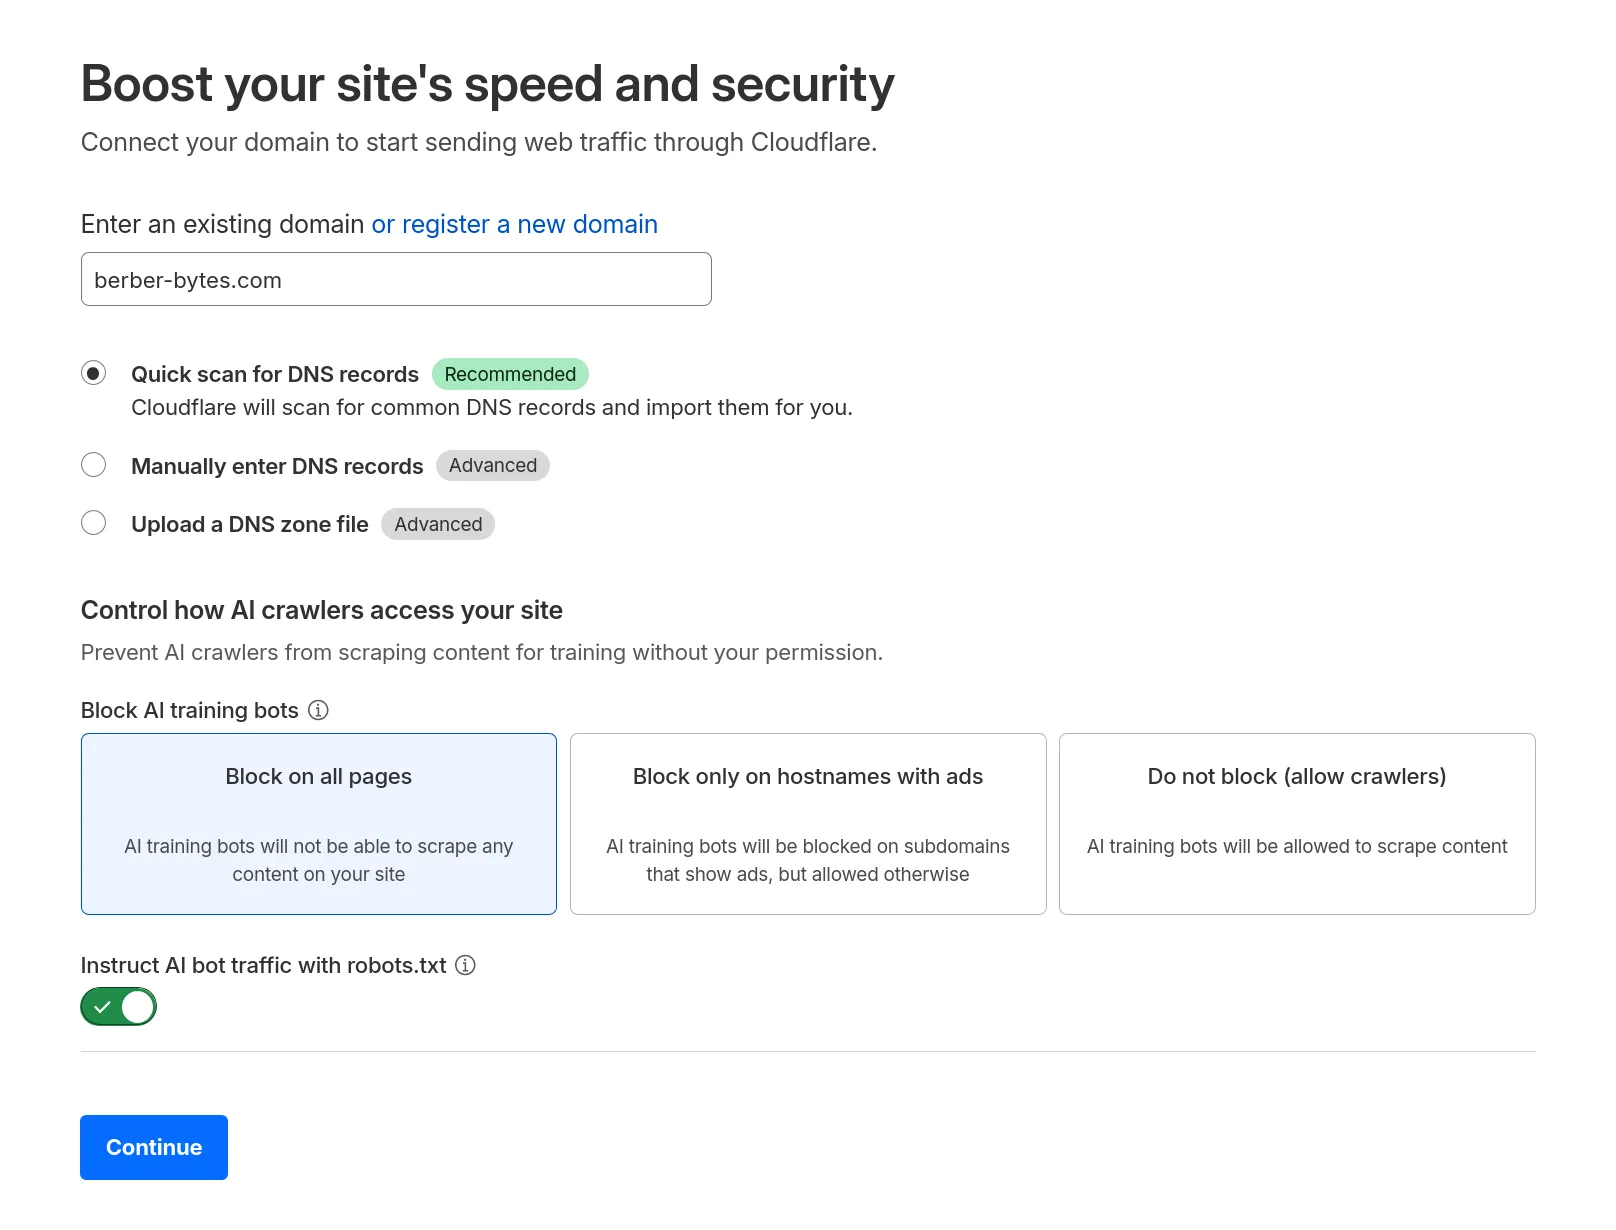This screenshot has height=1230, width=1616.
Task: Click Upload a DNS zone file label
Action: coord(250,524)
